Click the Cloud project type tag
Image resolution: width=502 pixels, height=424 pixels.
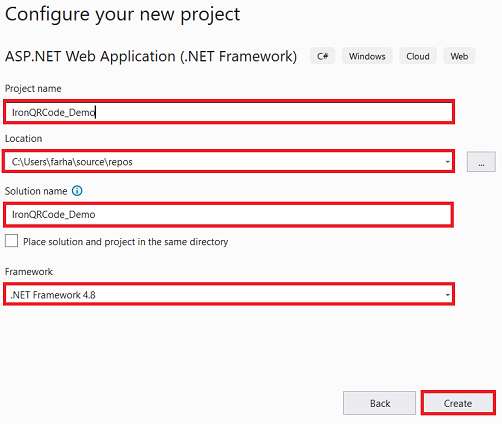418,56
